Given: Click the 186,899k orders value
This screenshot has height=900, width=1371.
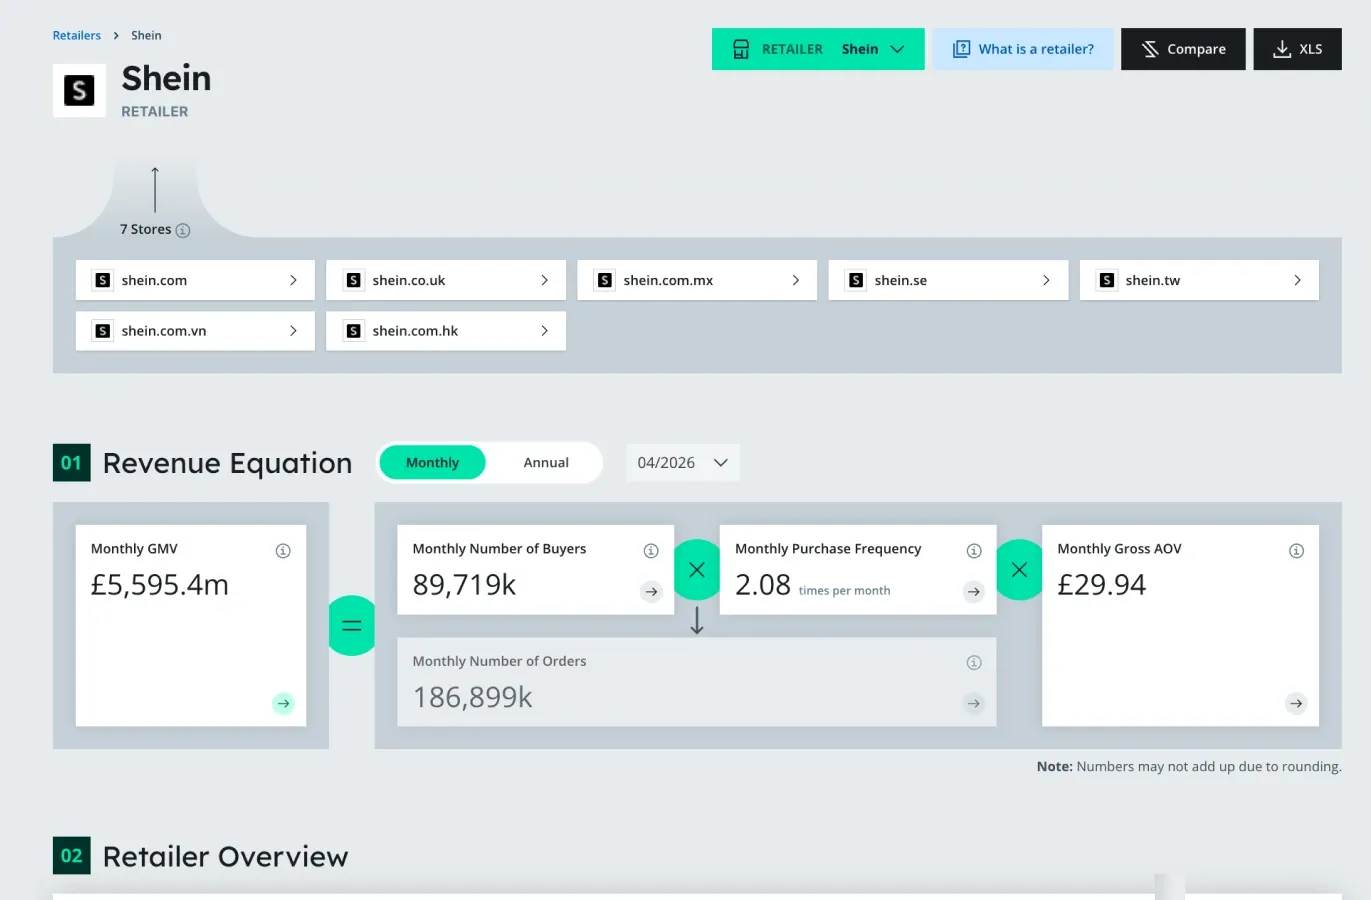Looking at the screenshot, I should 473,697.
